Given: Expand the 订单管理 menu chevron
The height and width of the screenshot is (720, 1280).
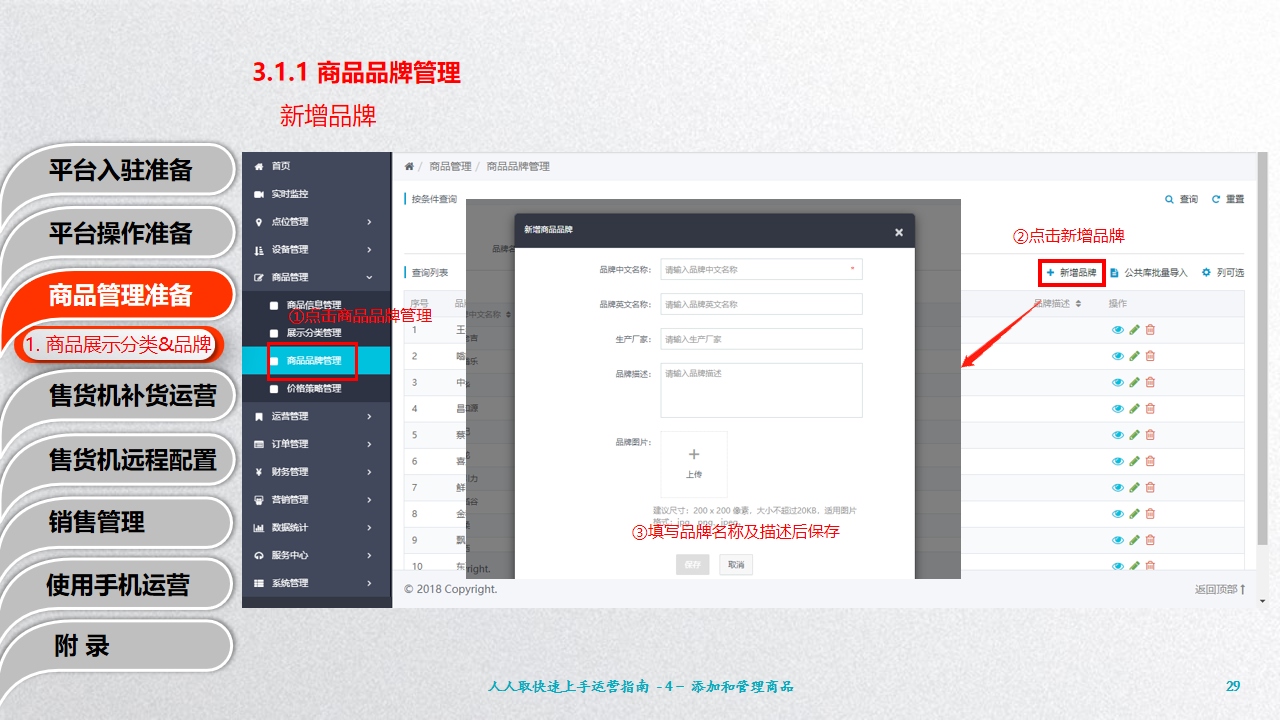Looking at the screenshot, I should [x=369, y=444].
